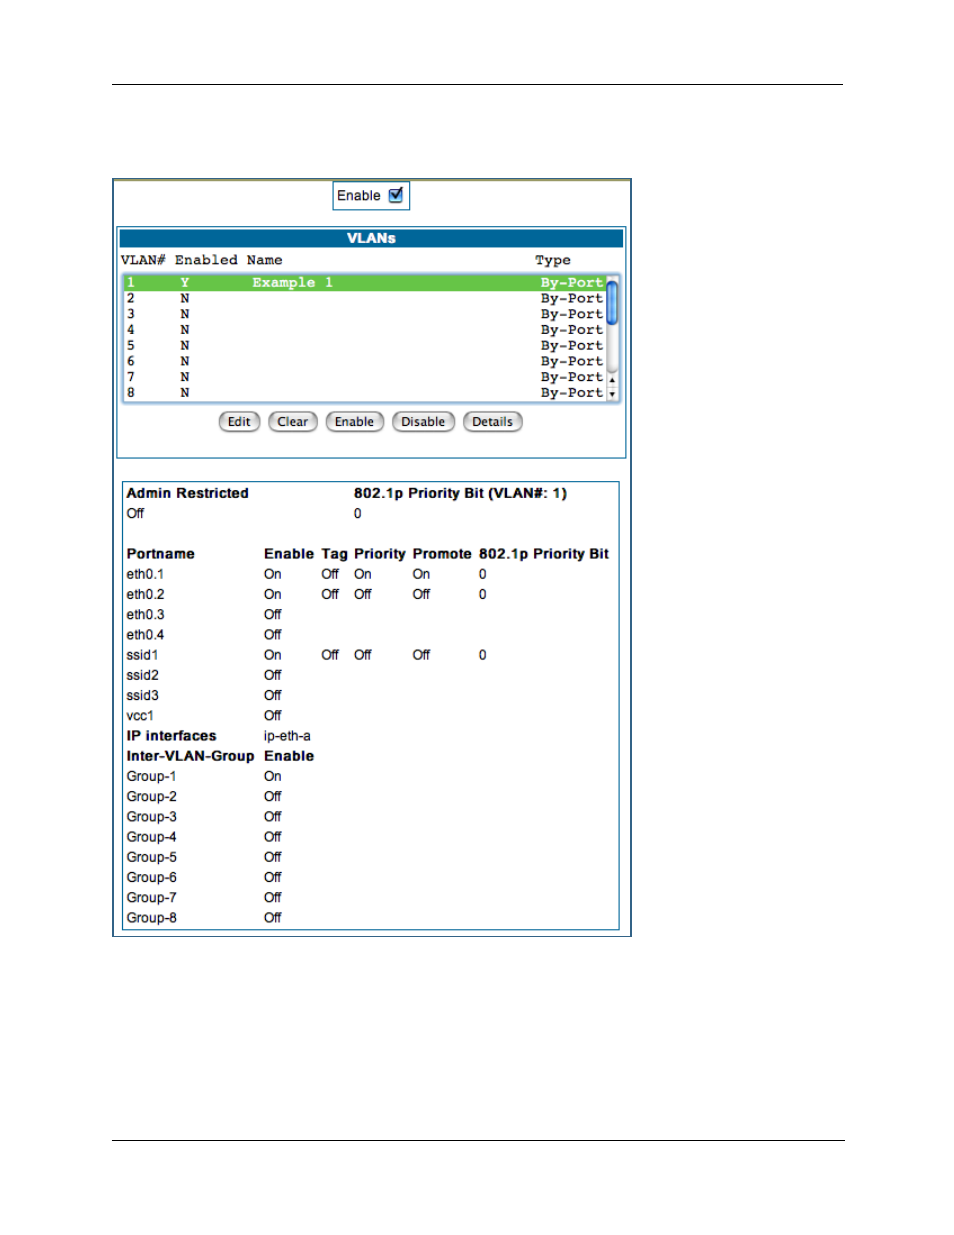Click the VLANs panel header
The width and height of the screenshot is (954, 1235).
(371, 238)
